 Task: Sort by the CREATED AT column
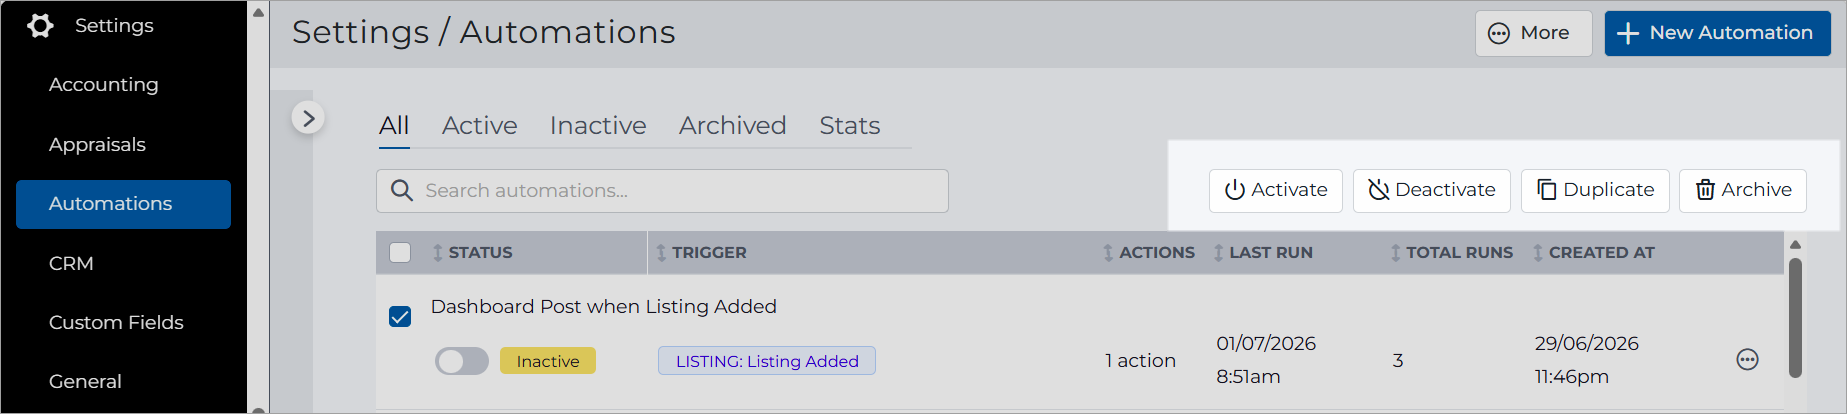[1593, 253]
